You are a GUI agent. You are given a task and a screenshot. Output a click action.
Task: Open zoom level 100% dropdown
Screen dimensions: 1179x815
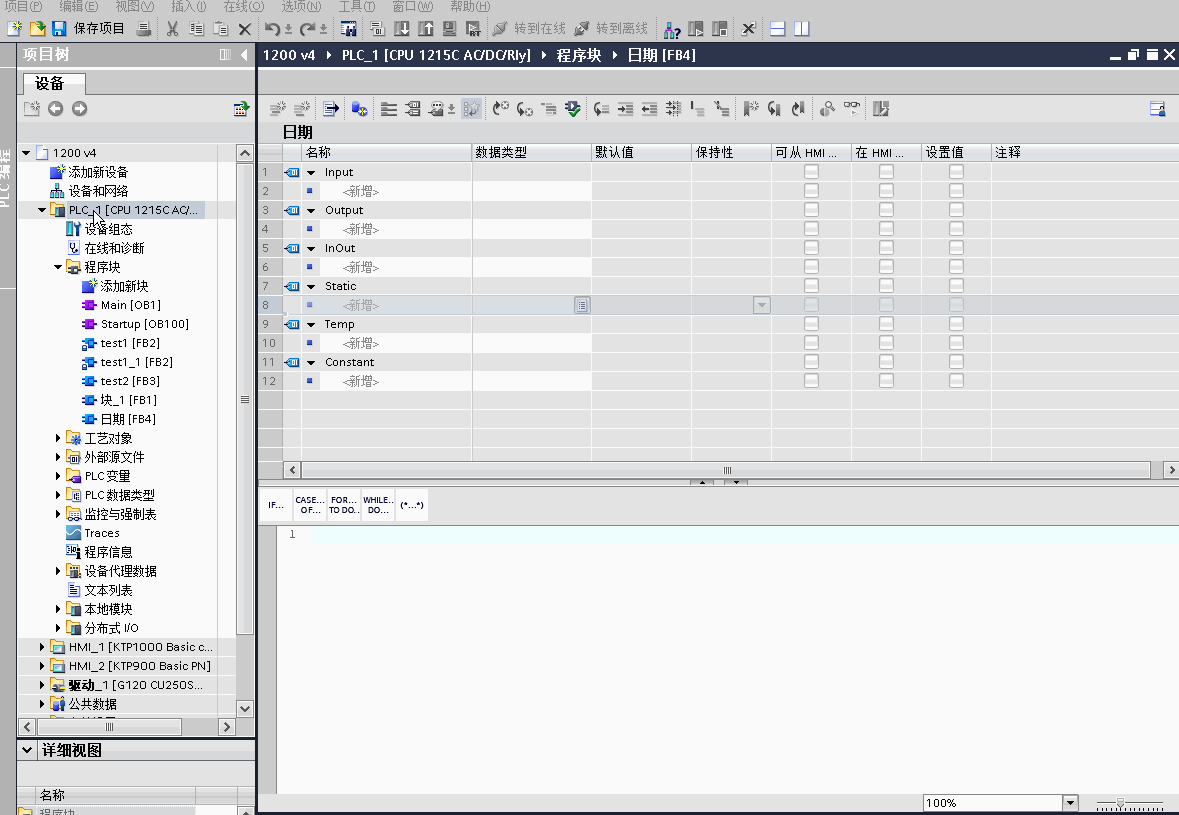point(1070,802)
